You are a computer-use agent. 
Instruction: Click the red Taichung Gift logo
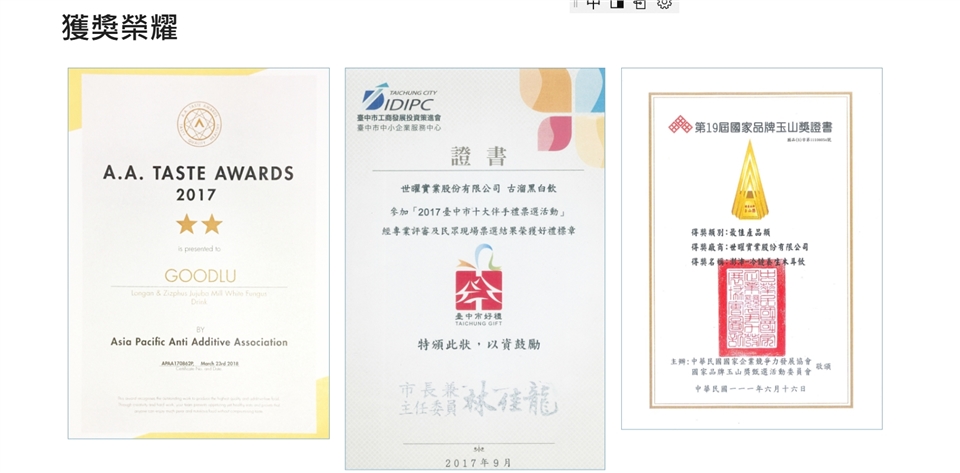tap(475, 284)
